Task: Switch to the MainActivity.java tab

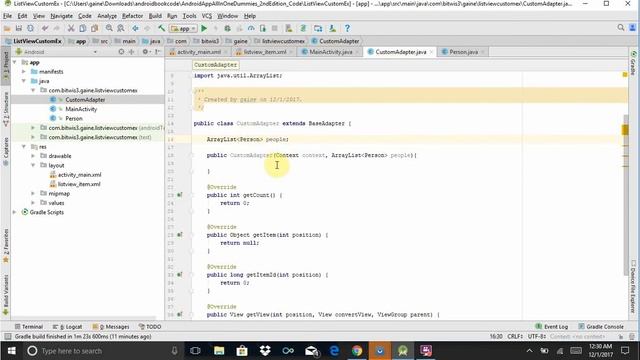Action: [x=330, y=52]
